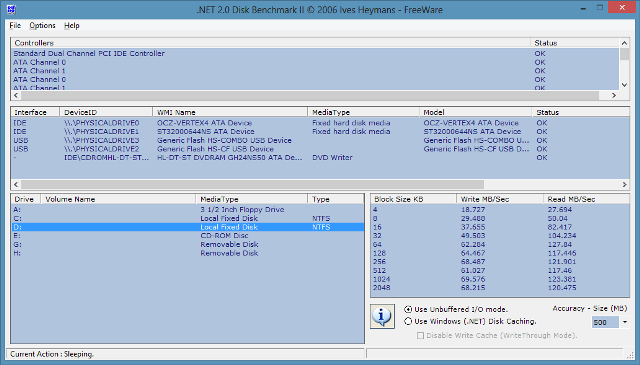This screenshot has height=365, width=640.
Task: Click the Model column header
Action: click(x=476, y=112)
